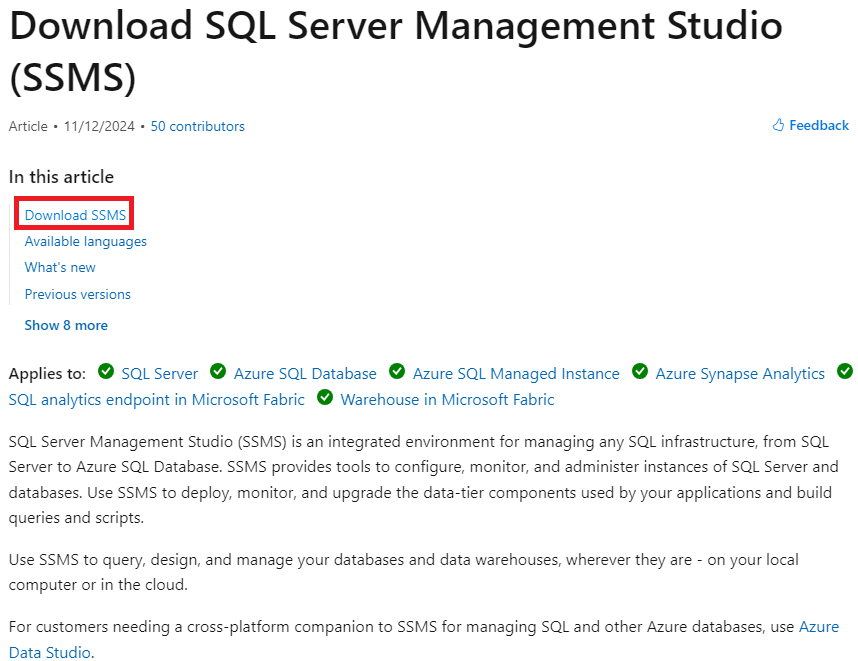Expand the Show 8 more outline entries
The width and height of the screenshot is (858, 661).
point(66,324)
